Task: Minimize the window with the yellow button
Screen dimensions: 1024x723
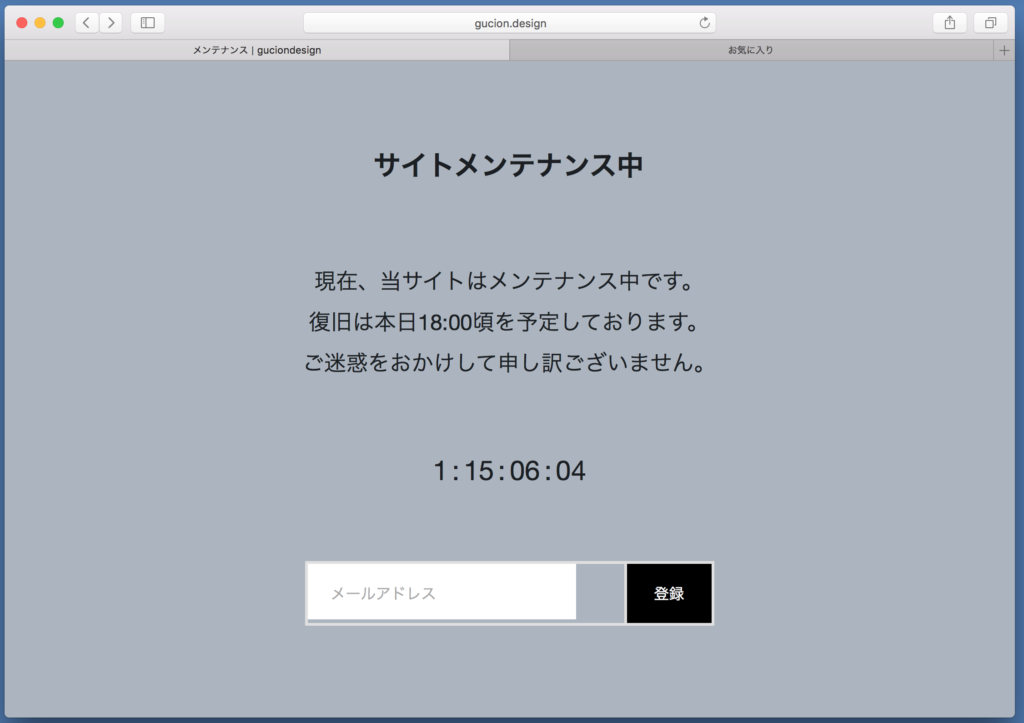Action: (40, 23)
